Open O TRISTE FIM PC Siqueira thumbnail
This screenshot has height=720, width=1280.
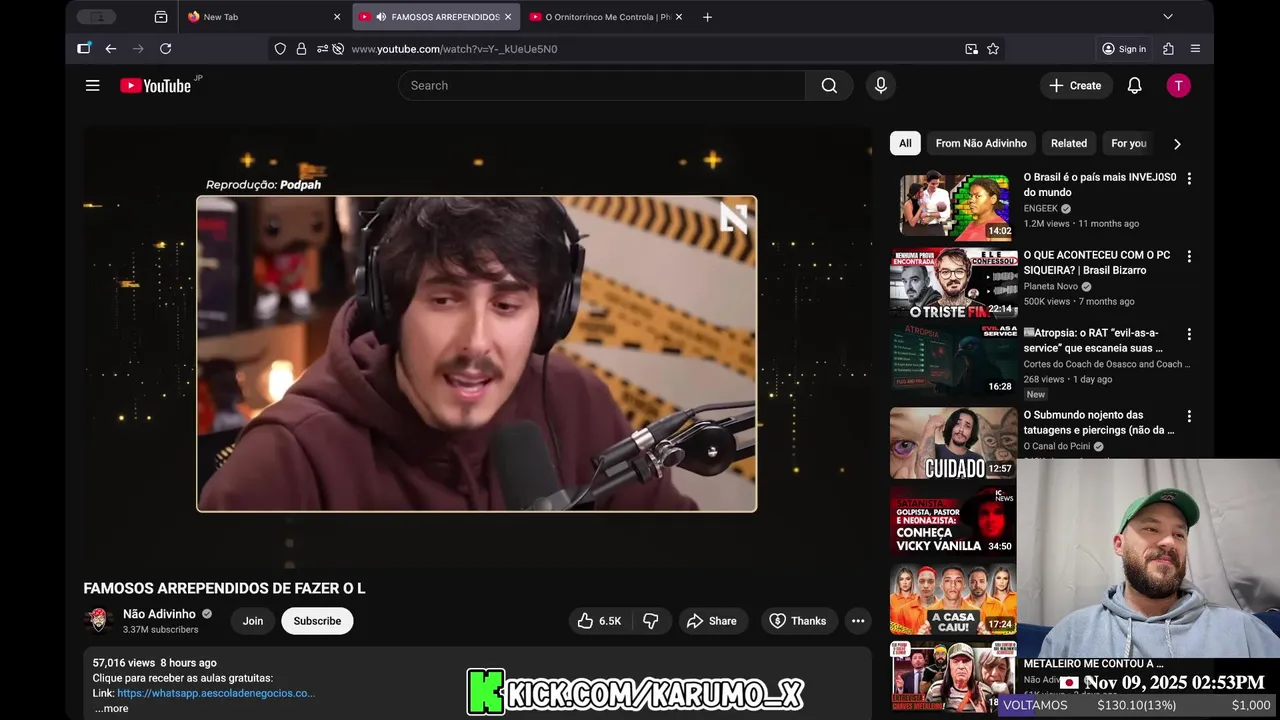(953, 284)
